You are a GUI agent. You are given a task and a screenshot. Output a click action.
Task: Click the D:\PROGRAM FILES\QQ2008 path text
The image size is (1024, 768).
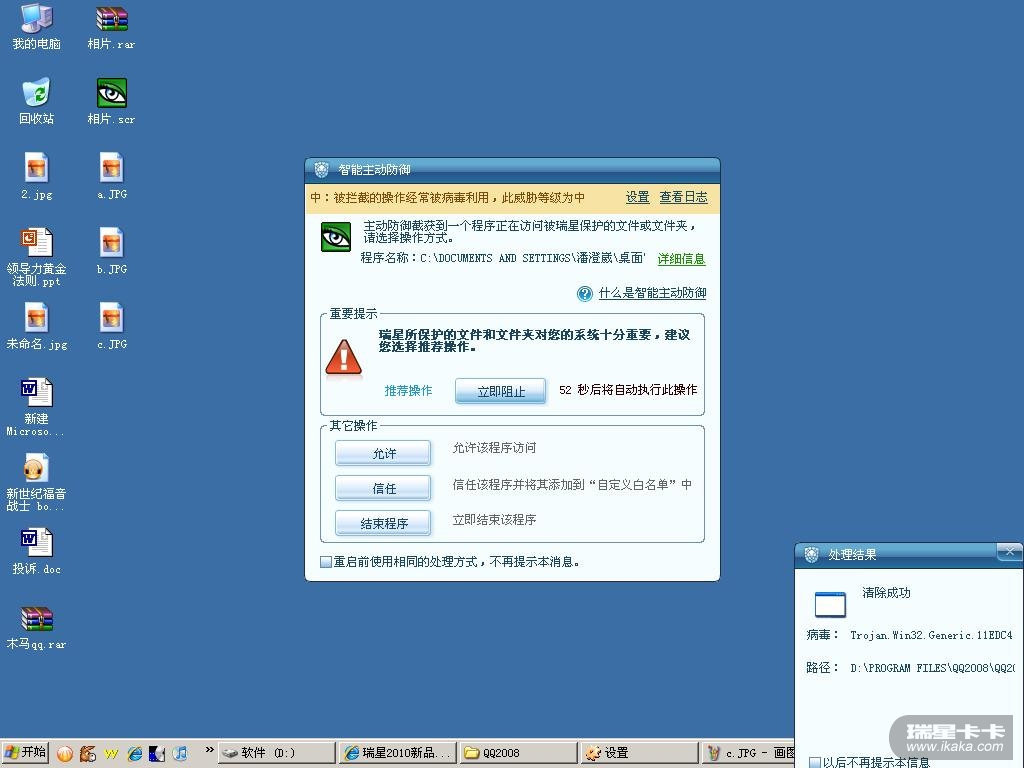pyautogui.click(x=933, y=667)
